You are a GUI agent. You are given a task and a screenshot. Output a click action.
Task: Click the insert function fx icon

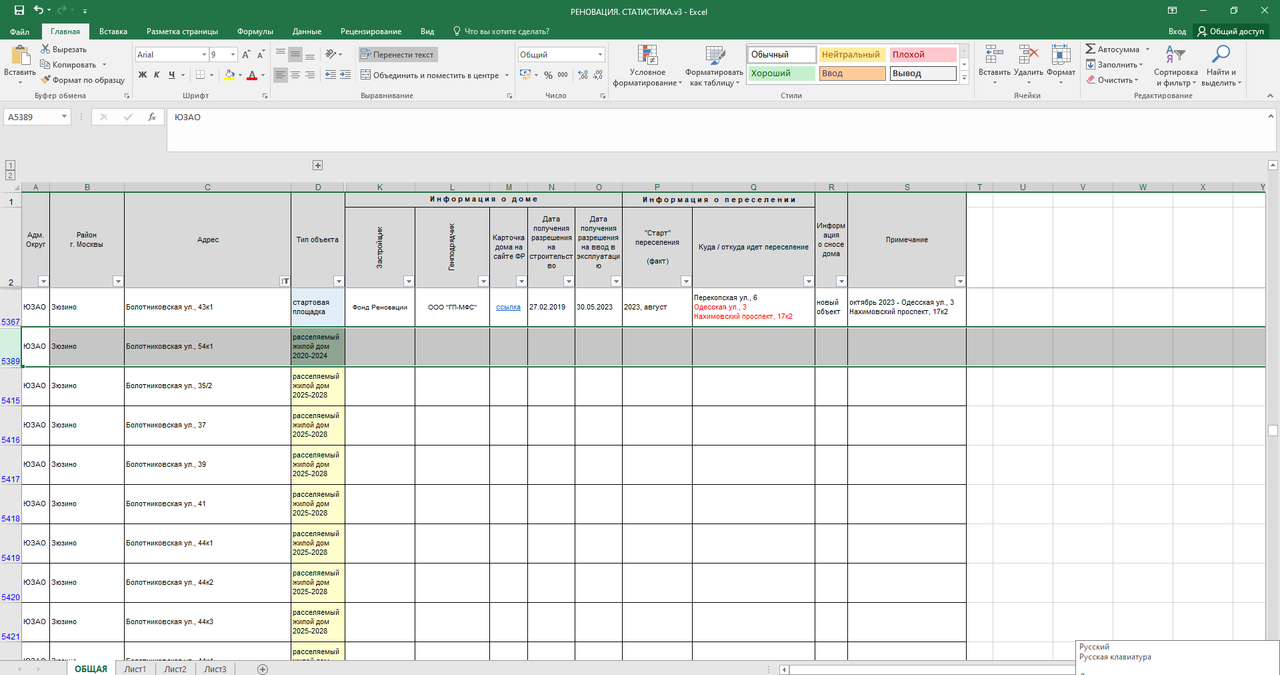click(x=151, y=117)
